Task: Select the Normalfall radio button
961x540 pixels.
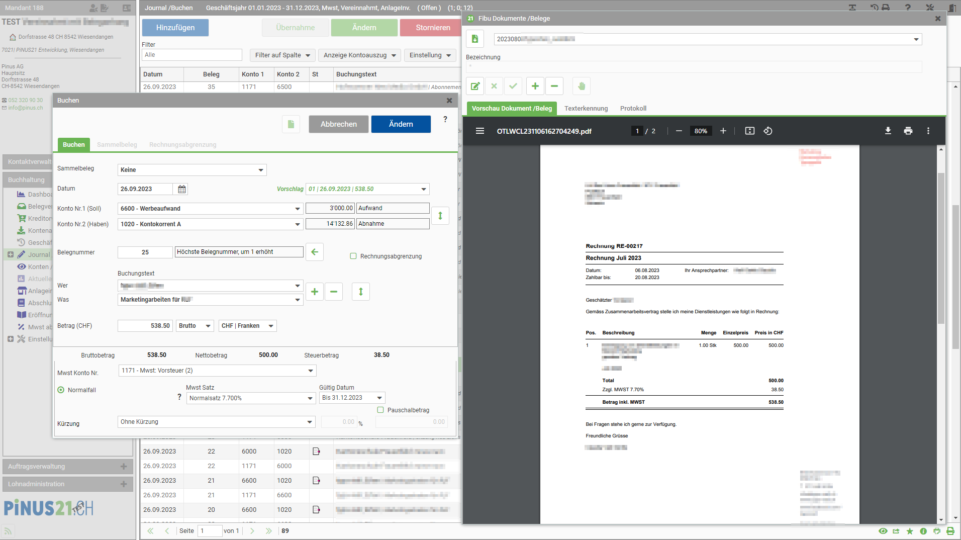Action: coord(61,390)
